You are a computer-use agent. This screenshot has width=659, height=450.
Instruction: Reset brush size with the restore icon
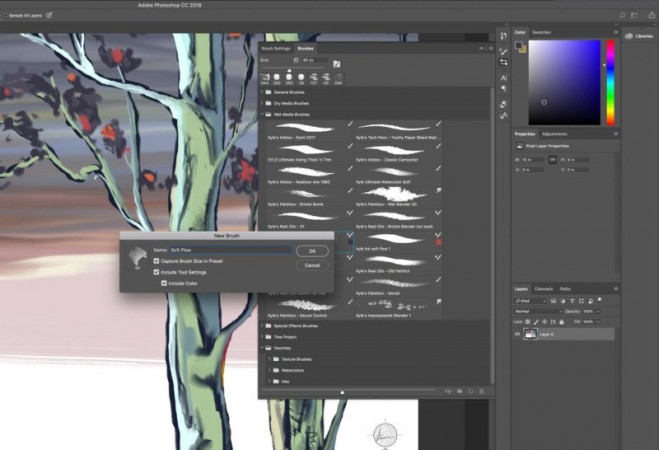tap(296, 61)
